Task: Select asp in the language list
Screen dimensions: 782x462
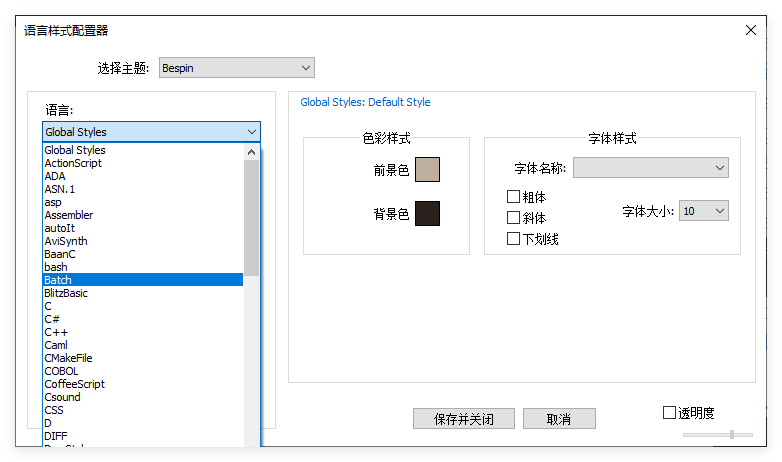Action: (143, 202)
